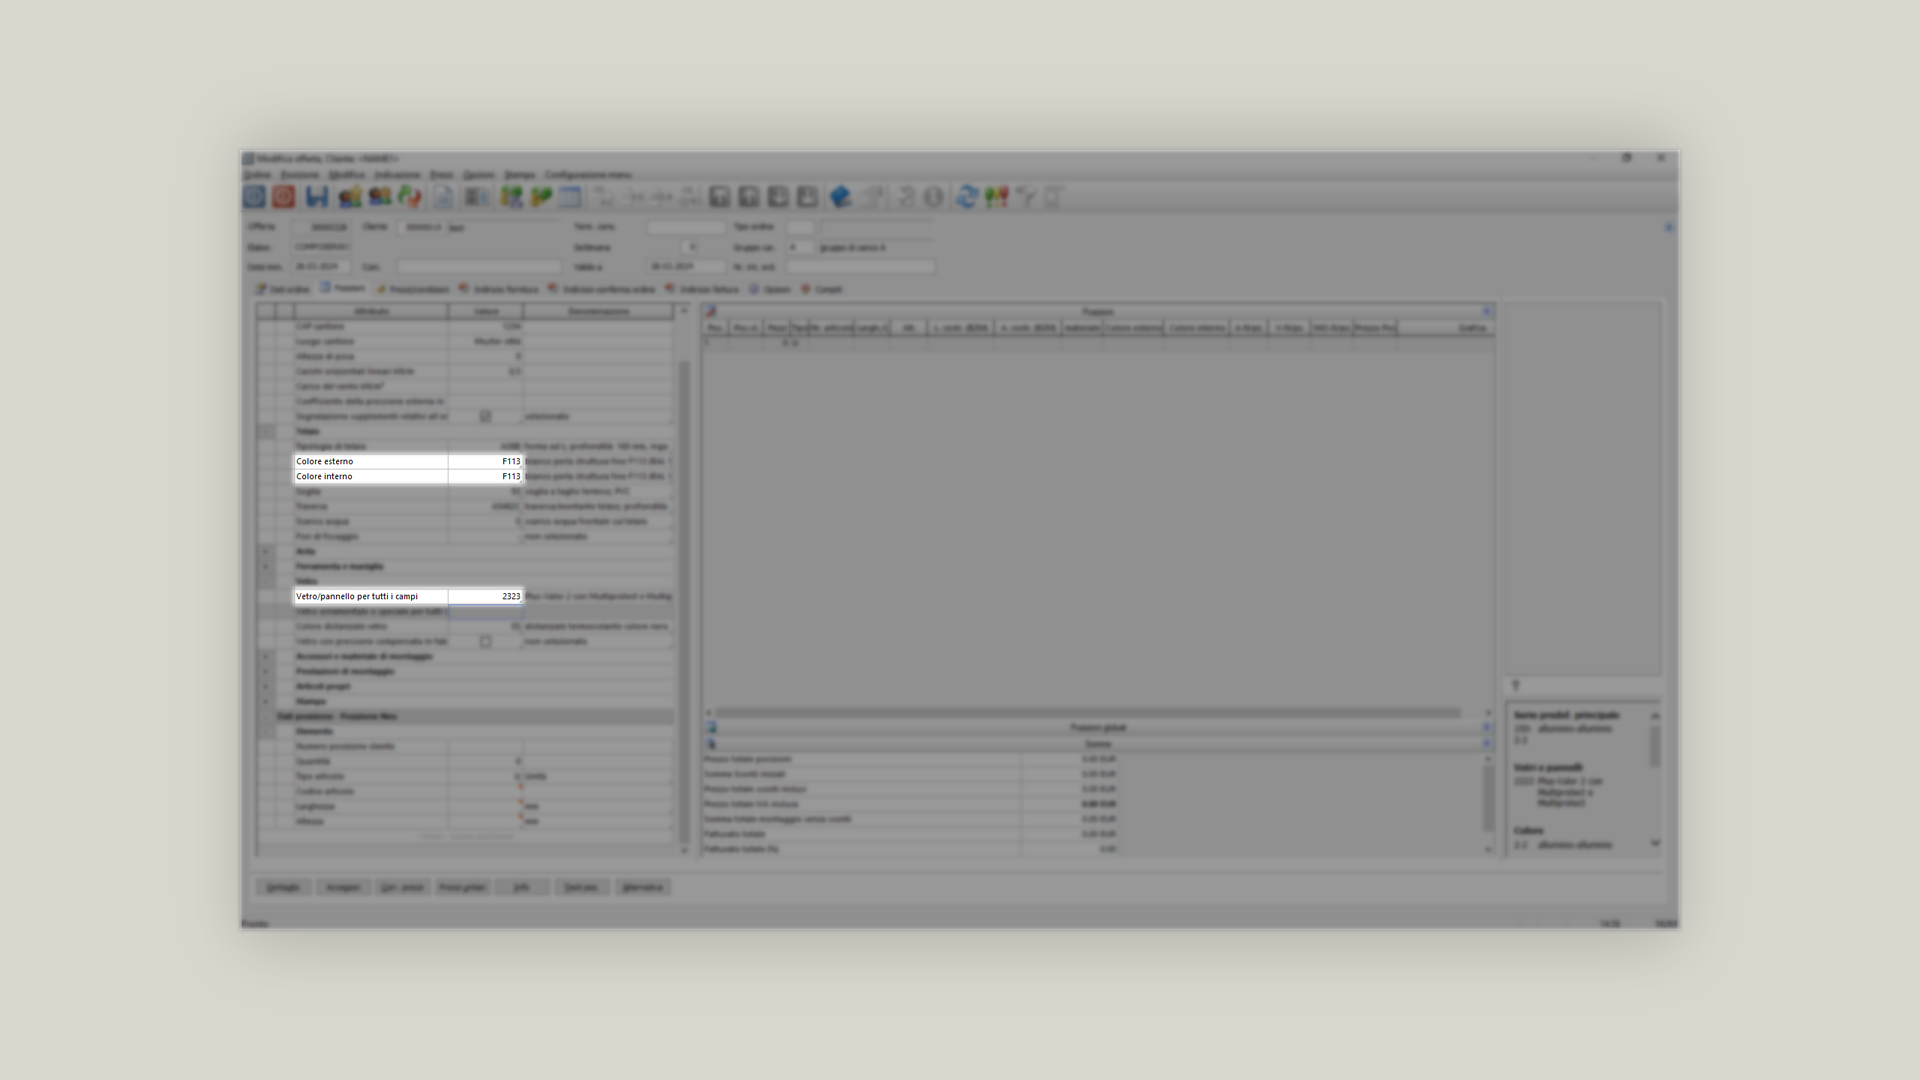Image resolution: width=1920 pixels, height=1080 pixels.
Task: Click the Dettaglio button at bottom
Action: pyautogui.click(x=283, y=887)
